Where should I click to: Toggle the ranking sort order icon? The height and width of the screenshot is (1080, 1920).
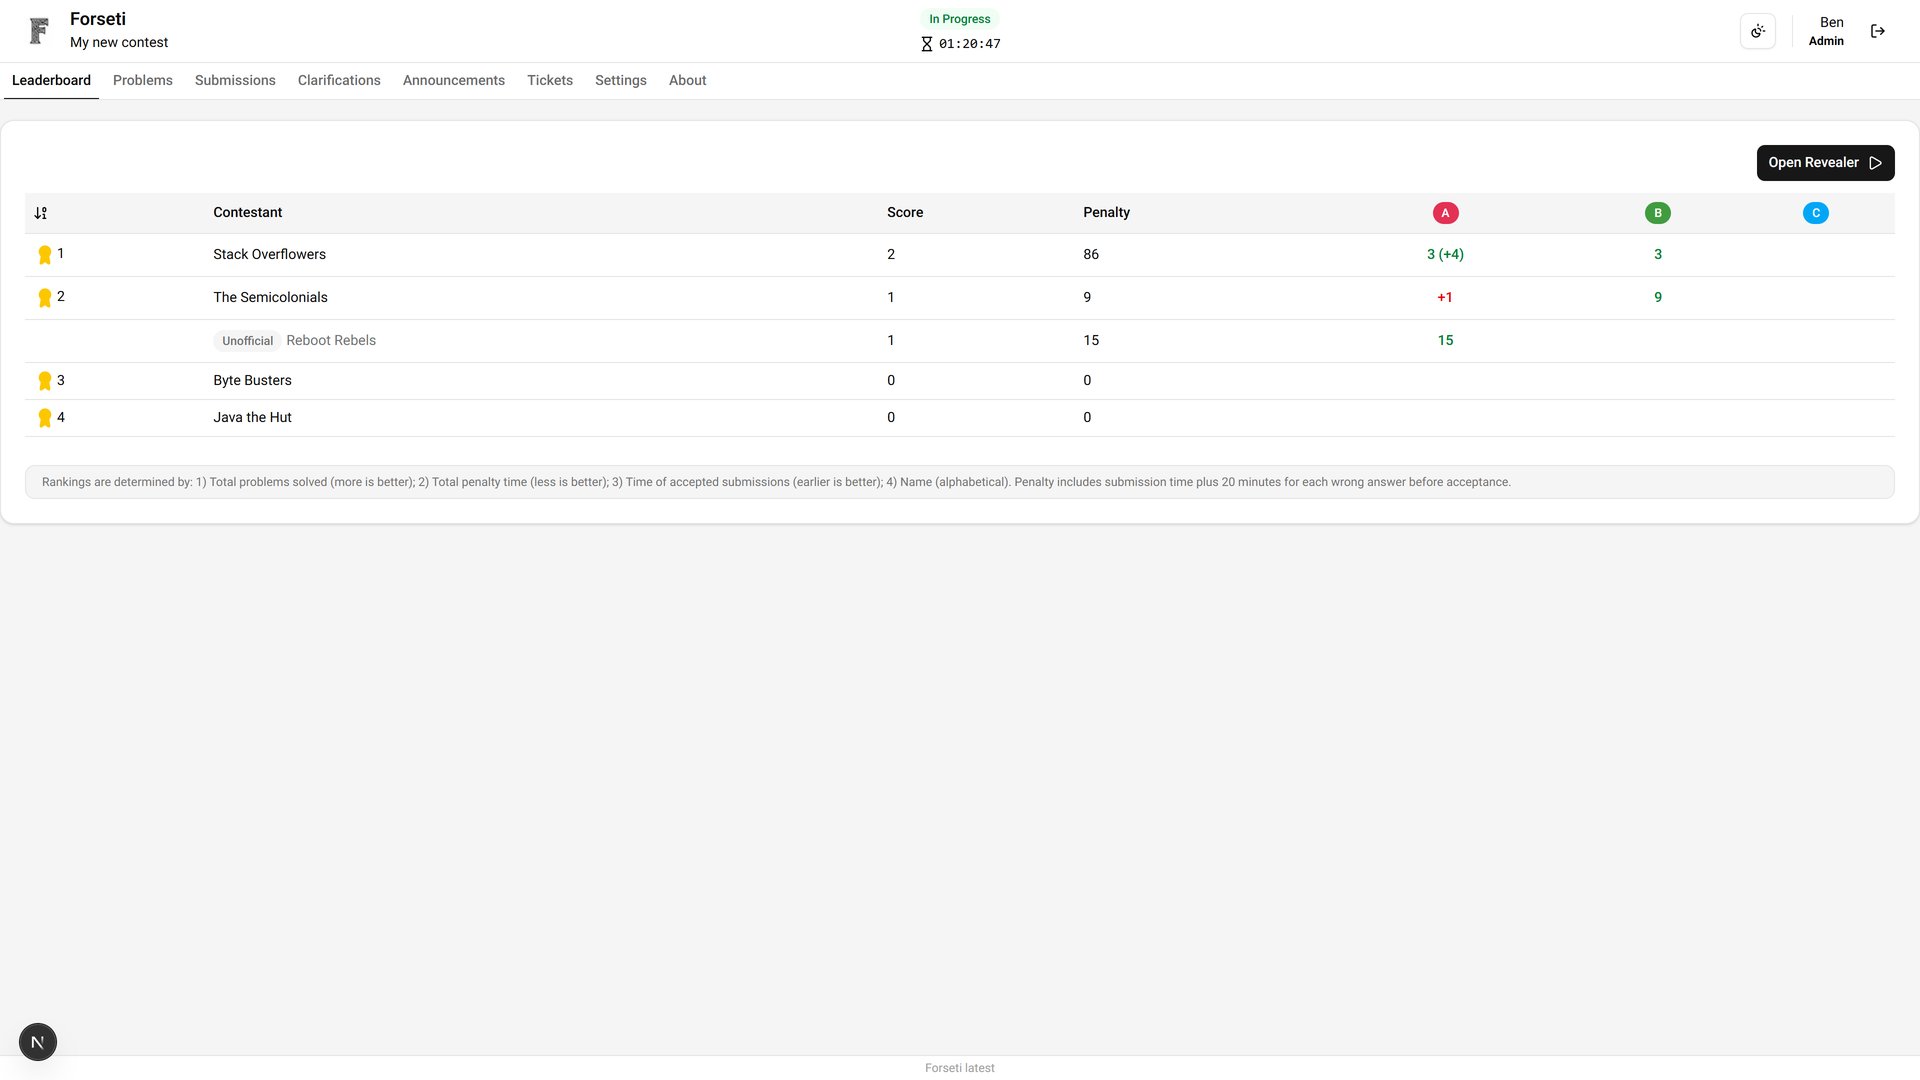[x=41, y=212]
